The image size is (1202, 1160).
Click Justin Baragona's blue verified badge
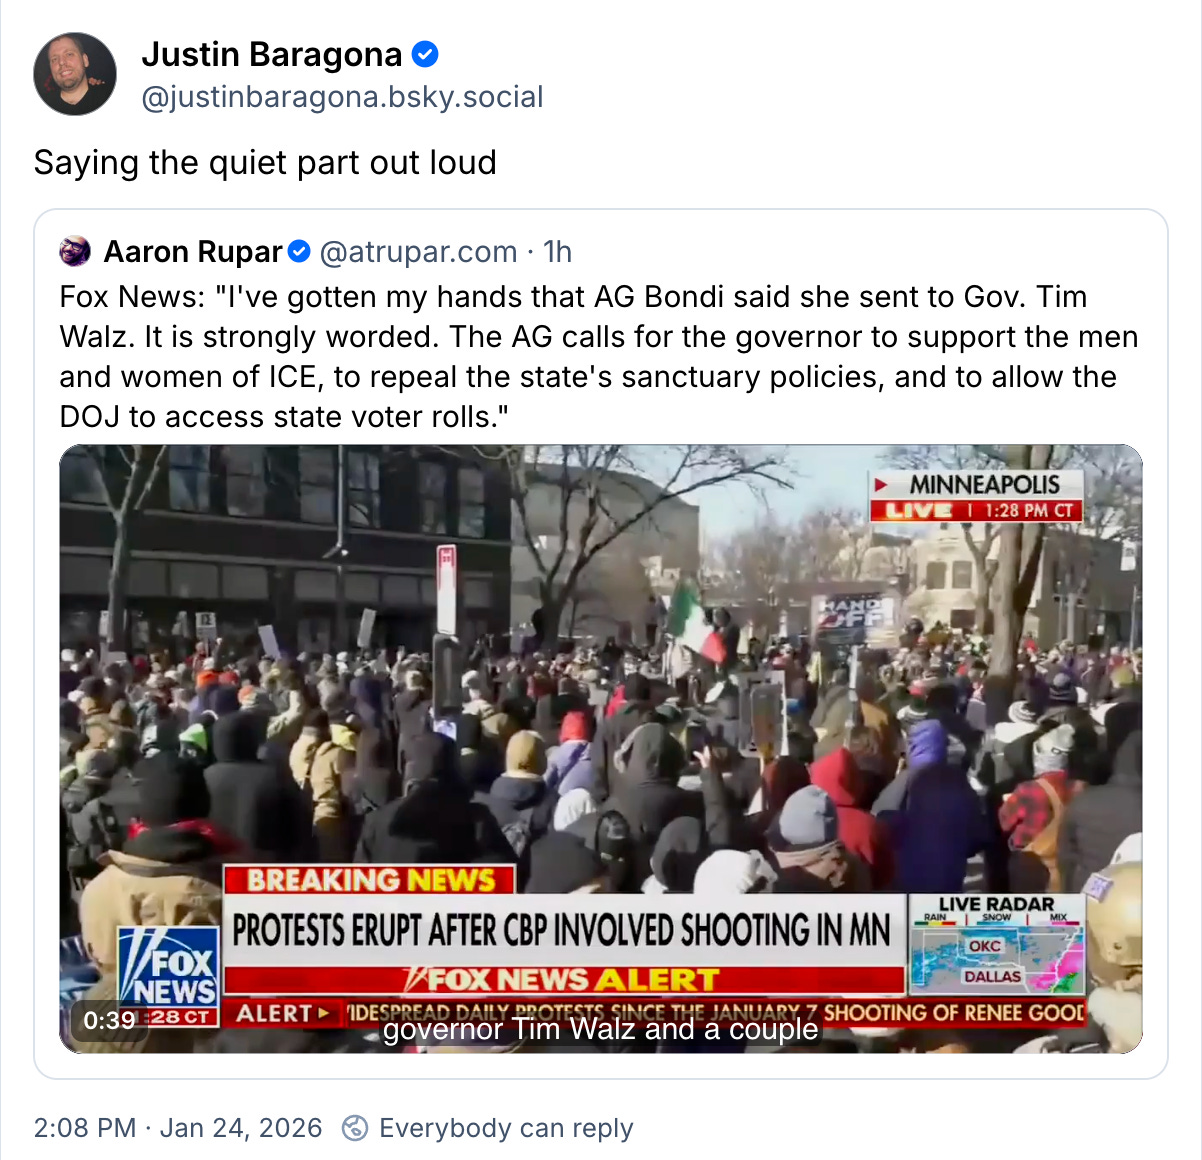point(425,55)
